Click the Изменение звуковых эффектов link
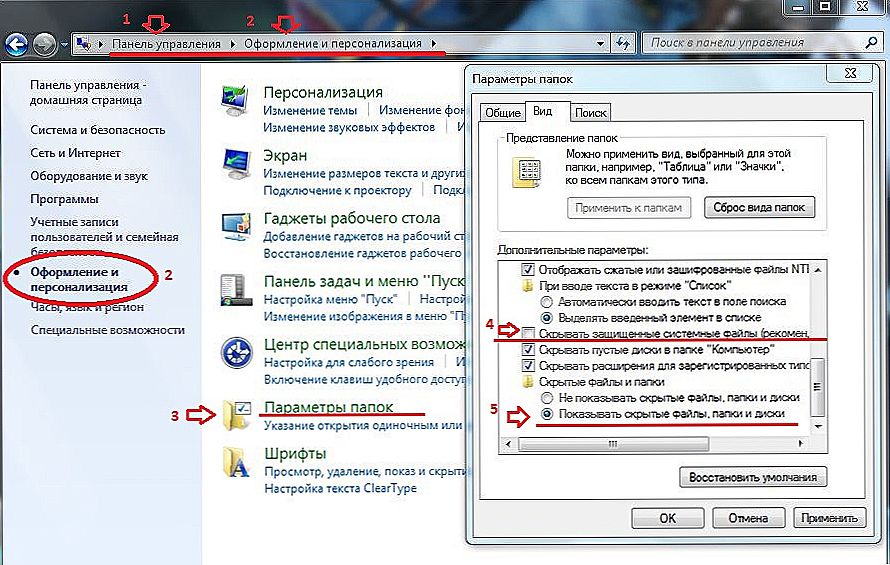Image resolution: width=890 pixels, height=565 pixels. (349, 127)
